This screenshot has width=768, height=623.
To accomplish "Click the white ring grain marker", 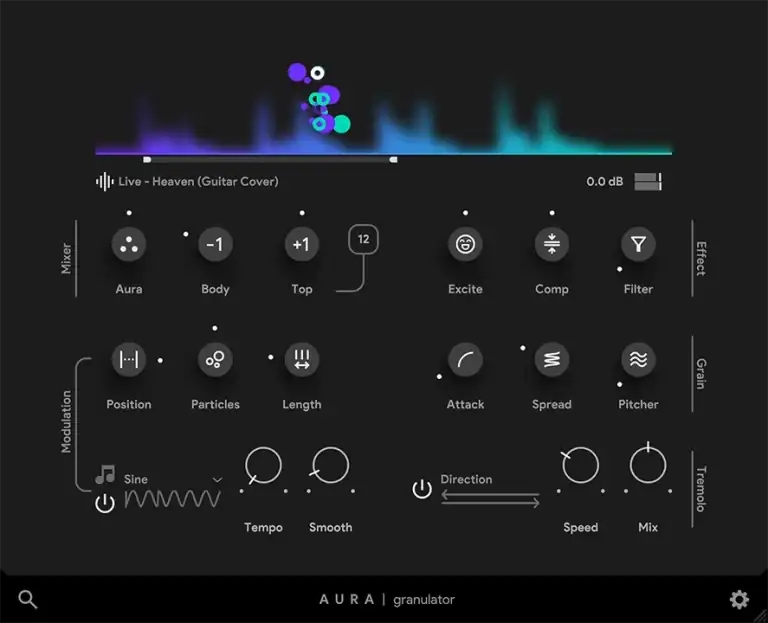I will point(317,73).
